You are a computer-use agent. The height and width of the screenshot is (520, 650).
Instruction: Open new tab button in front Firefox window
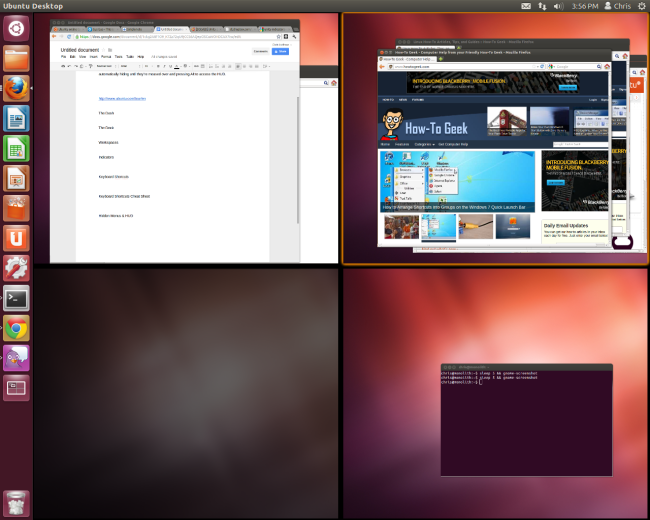click(441, 59)
